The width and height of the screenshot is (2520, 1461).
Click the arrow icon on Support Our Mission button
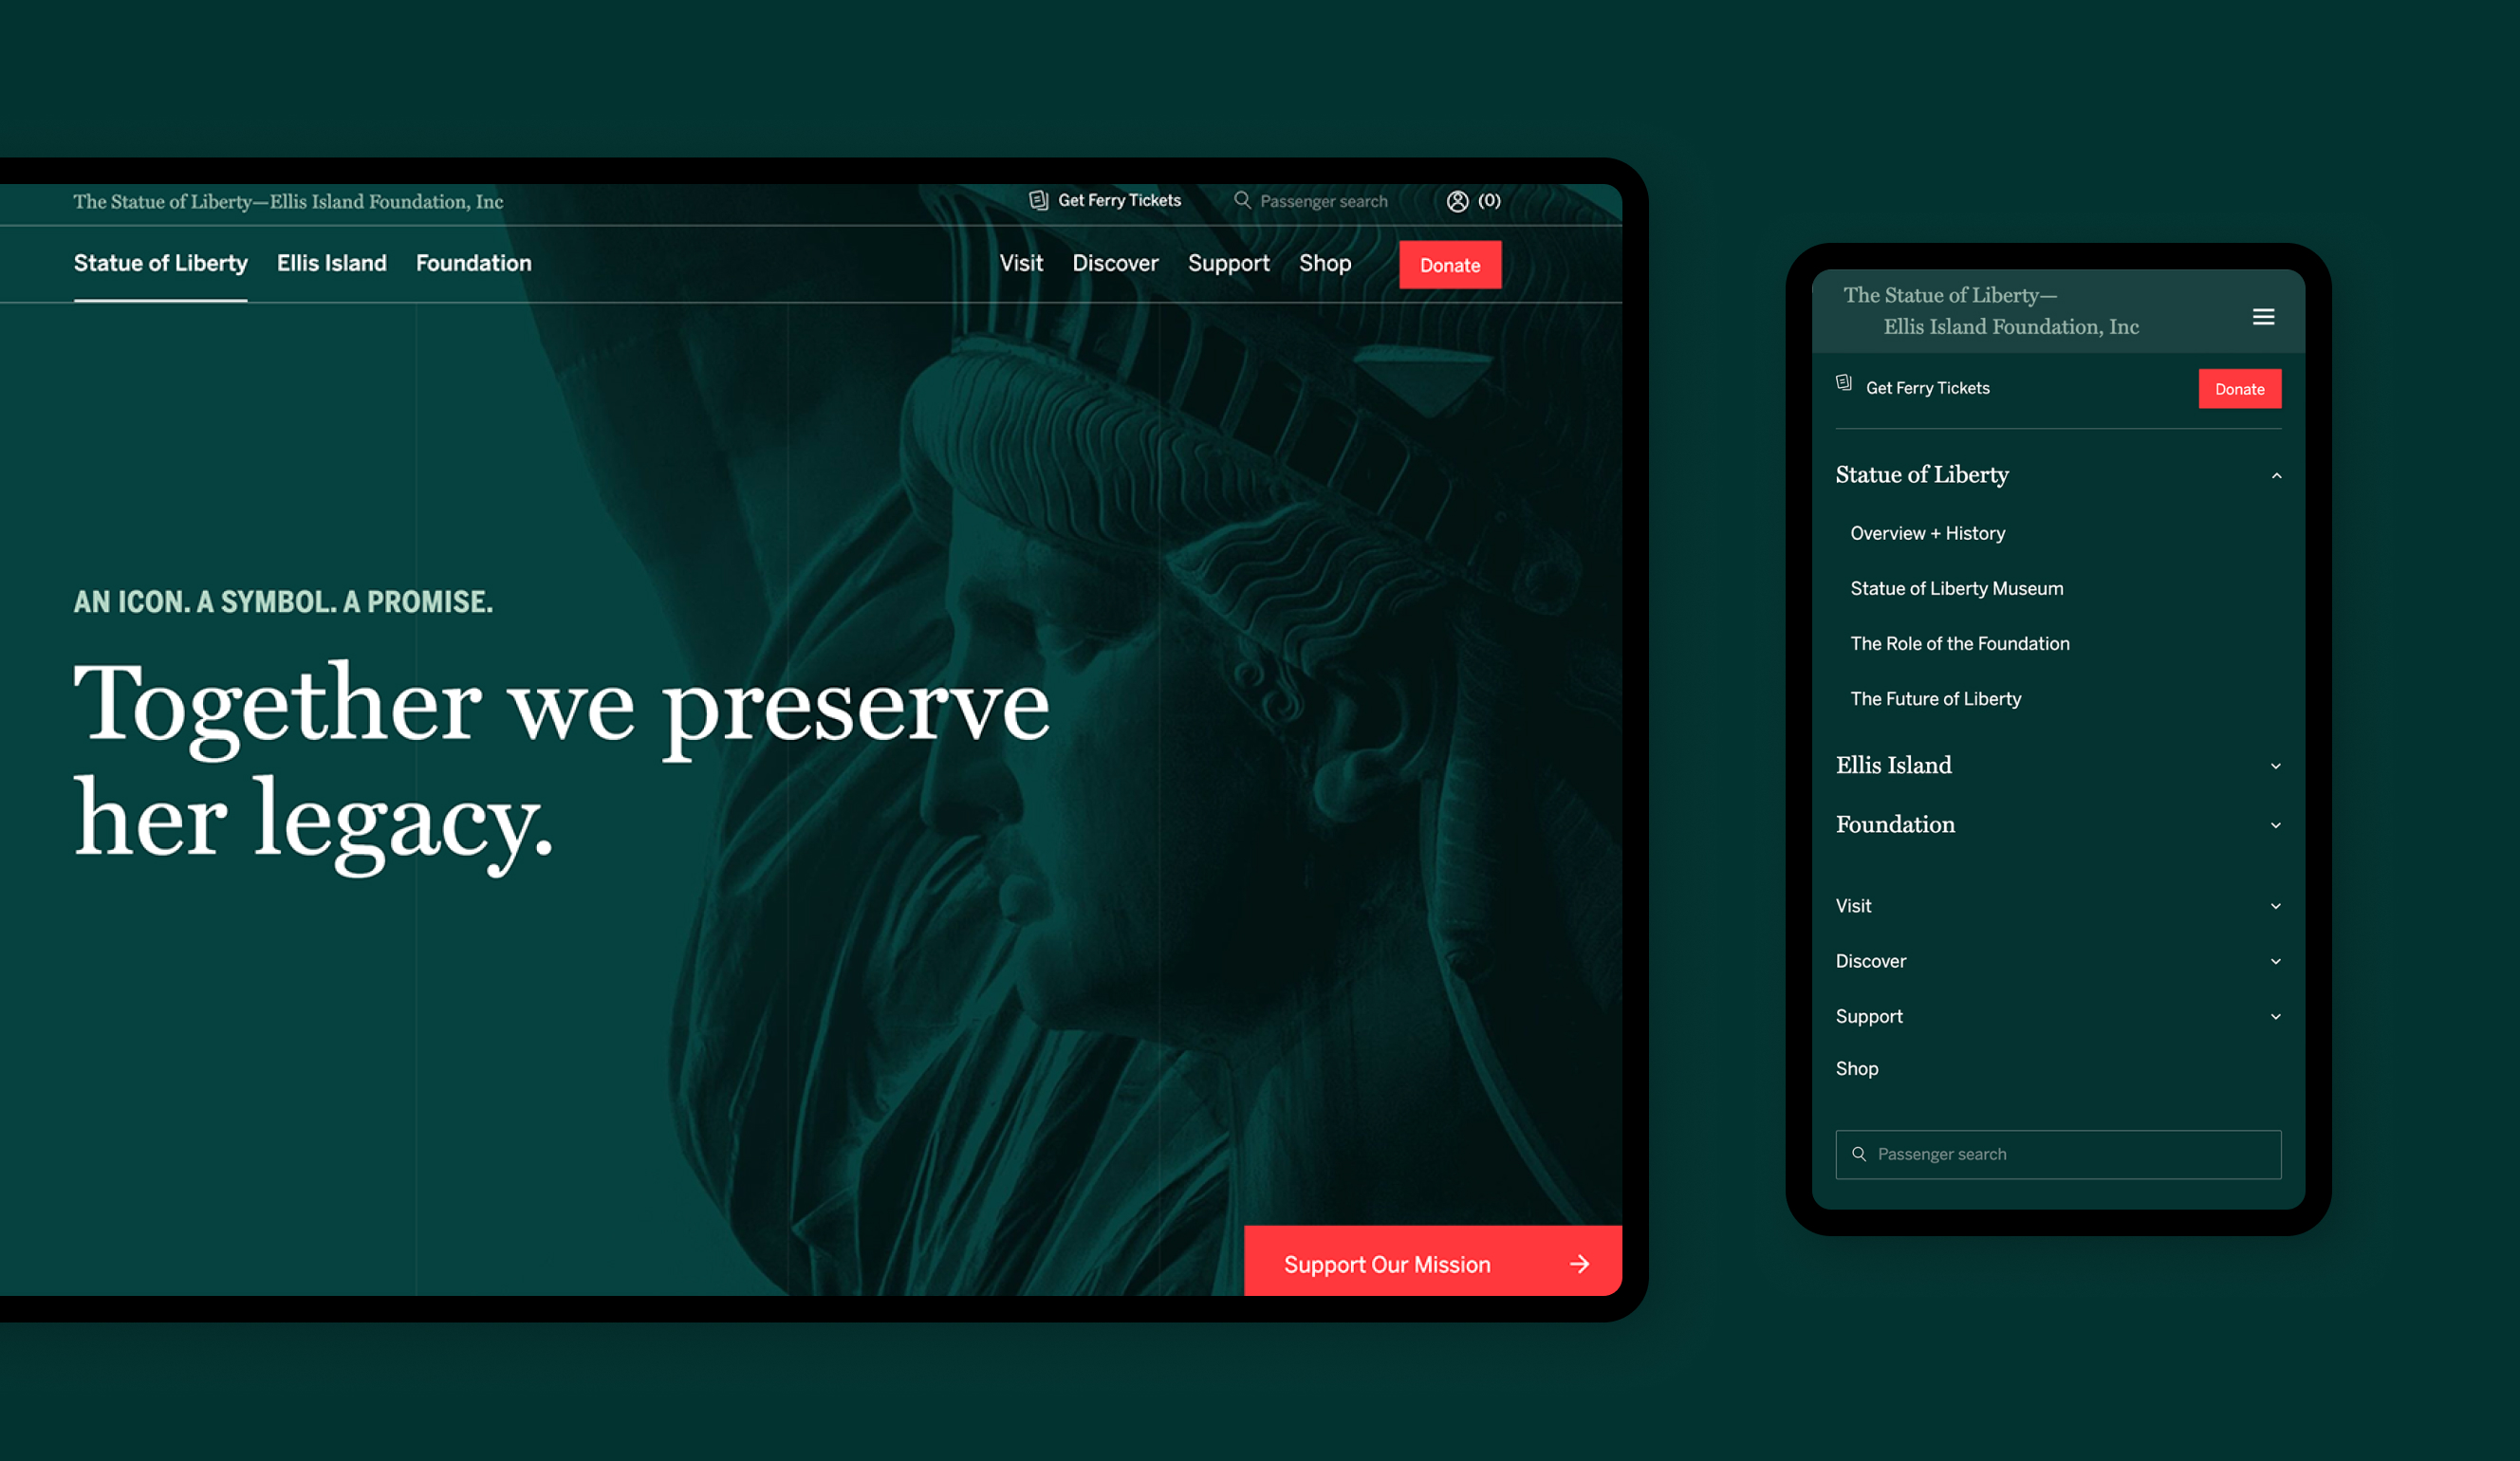pyautogui.click(x=1576, y=1263)
